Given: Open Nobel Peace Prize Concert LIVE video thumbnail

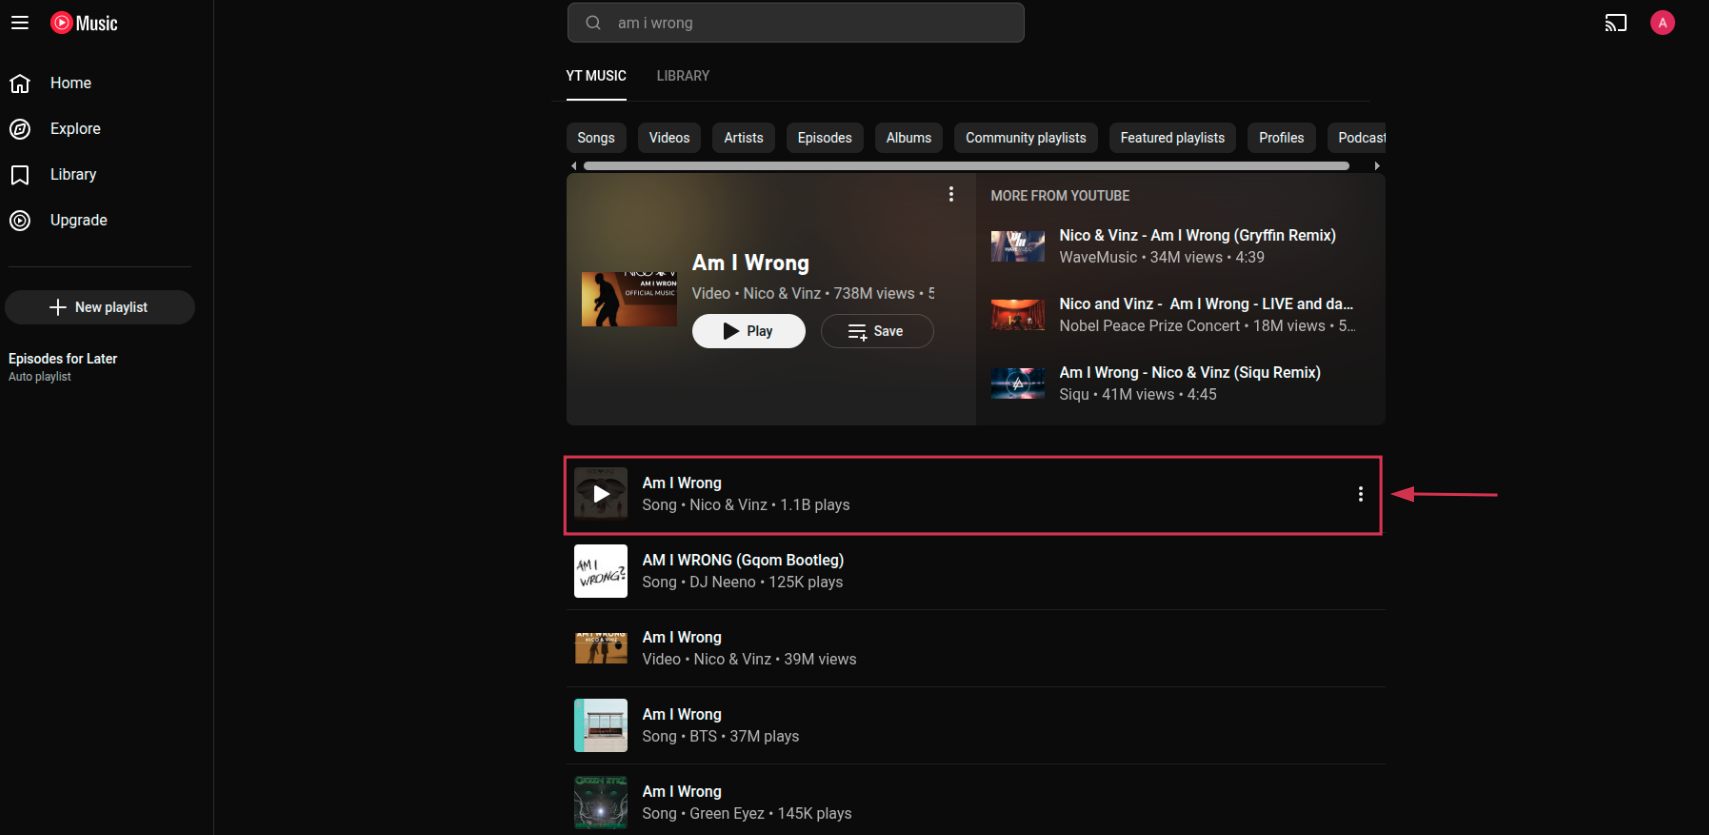Looking at the screenshot, I should tap(1018, 315).
